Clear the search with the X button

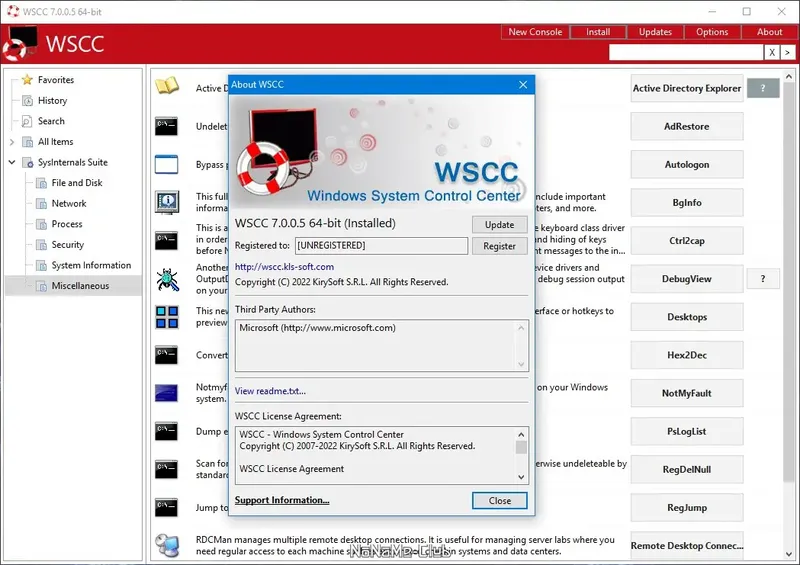pos(772,52)
